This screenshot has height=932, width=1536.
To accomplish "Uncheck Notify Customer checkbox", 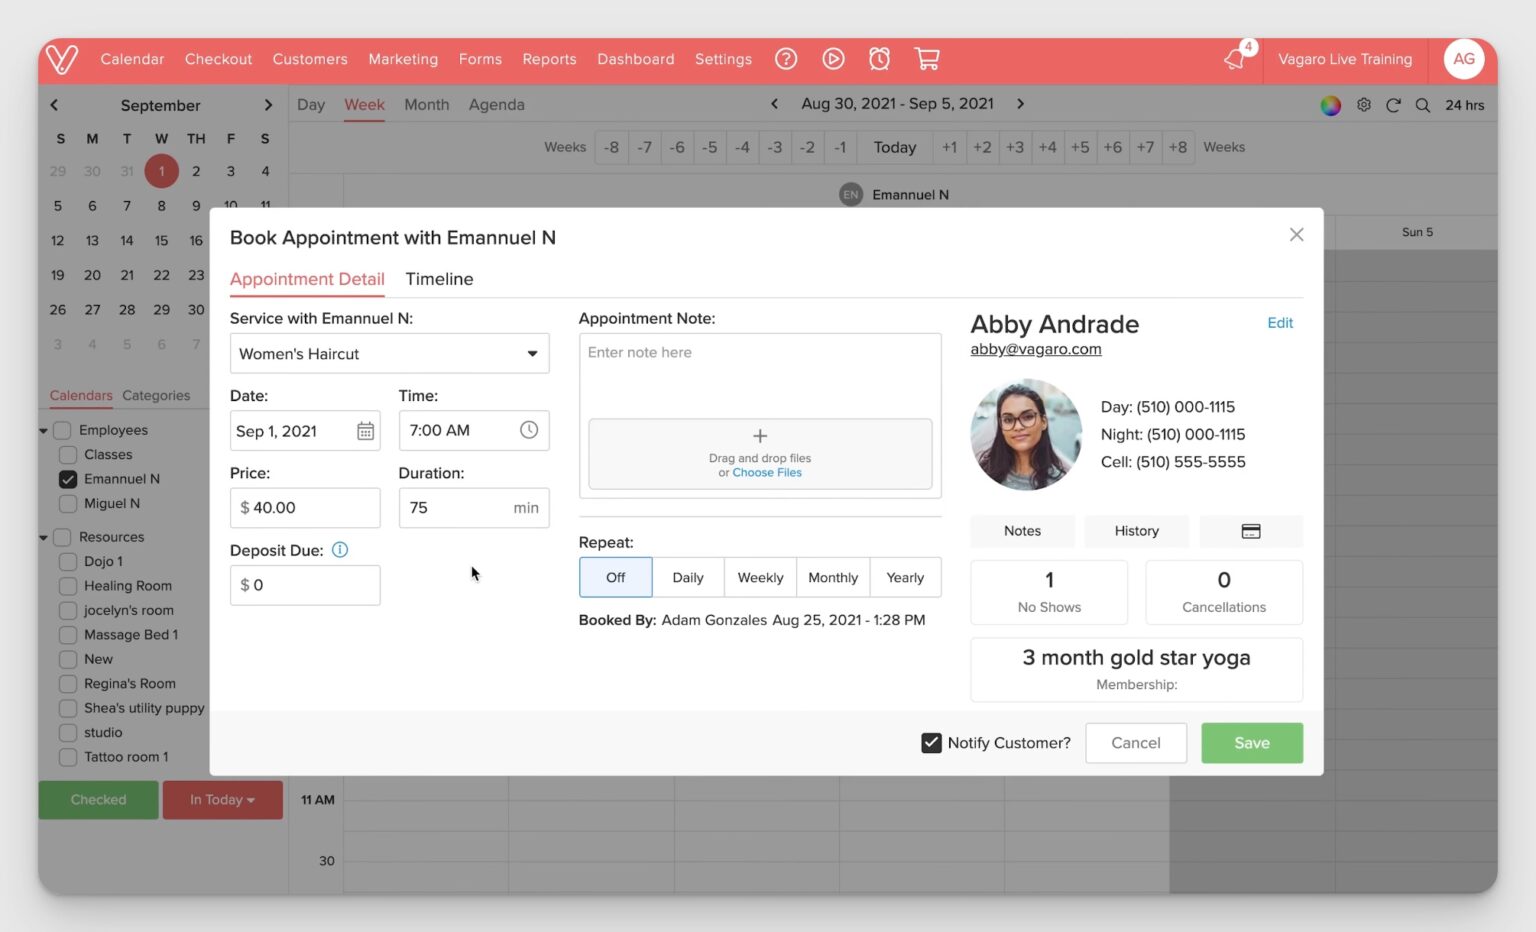I will click(x=931, y=743).
